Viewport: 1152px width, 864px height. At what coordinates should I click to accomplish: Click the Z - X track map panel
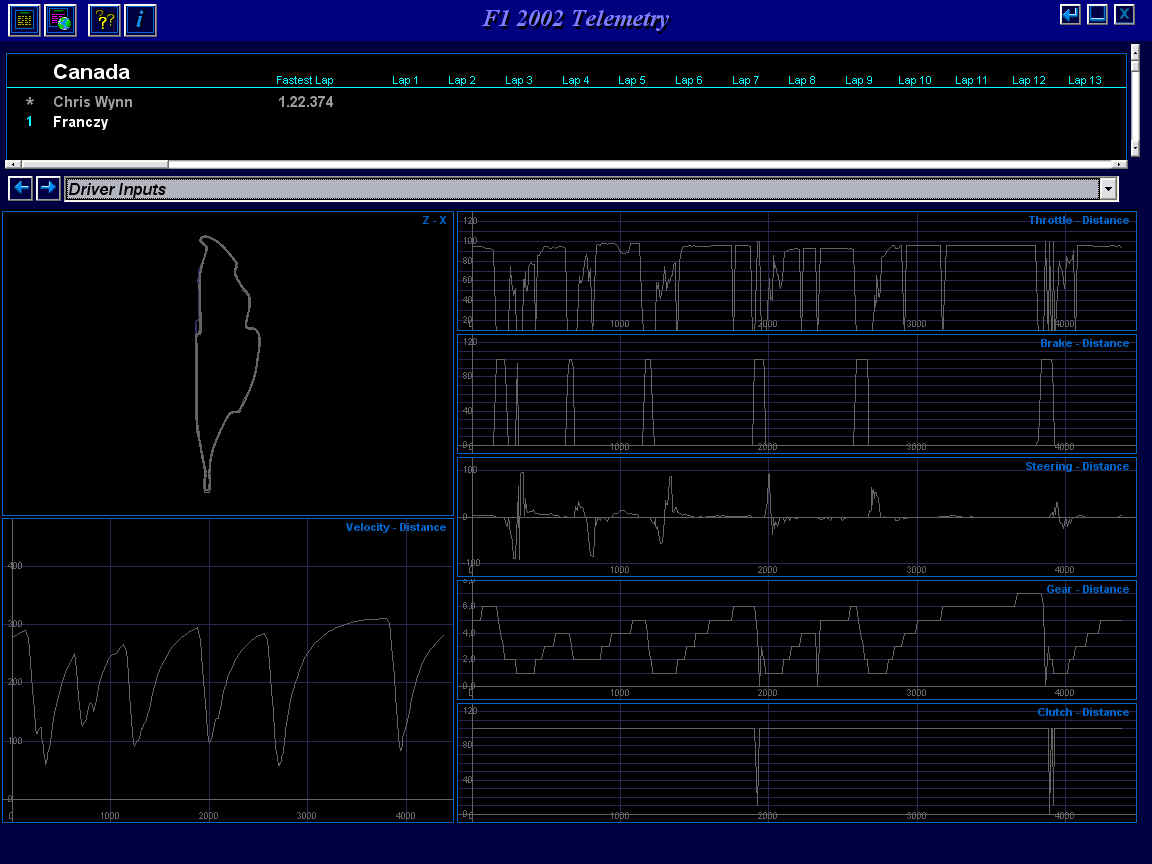point(228,364)
